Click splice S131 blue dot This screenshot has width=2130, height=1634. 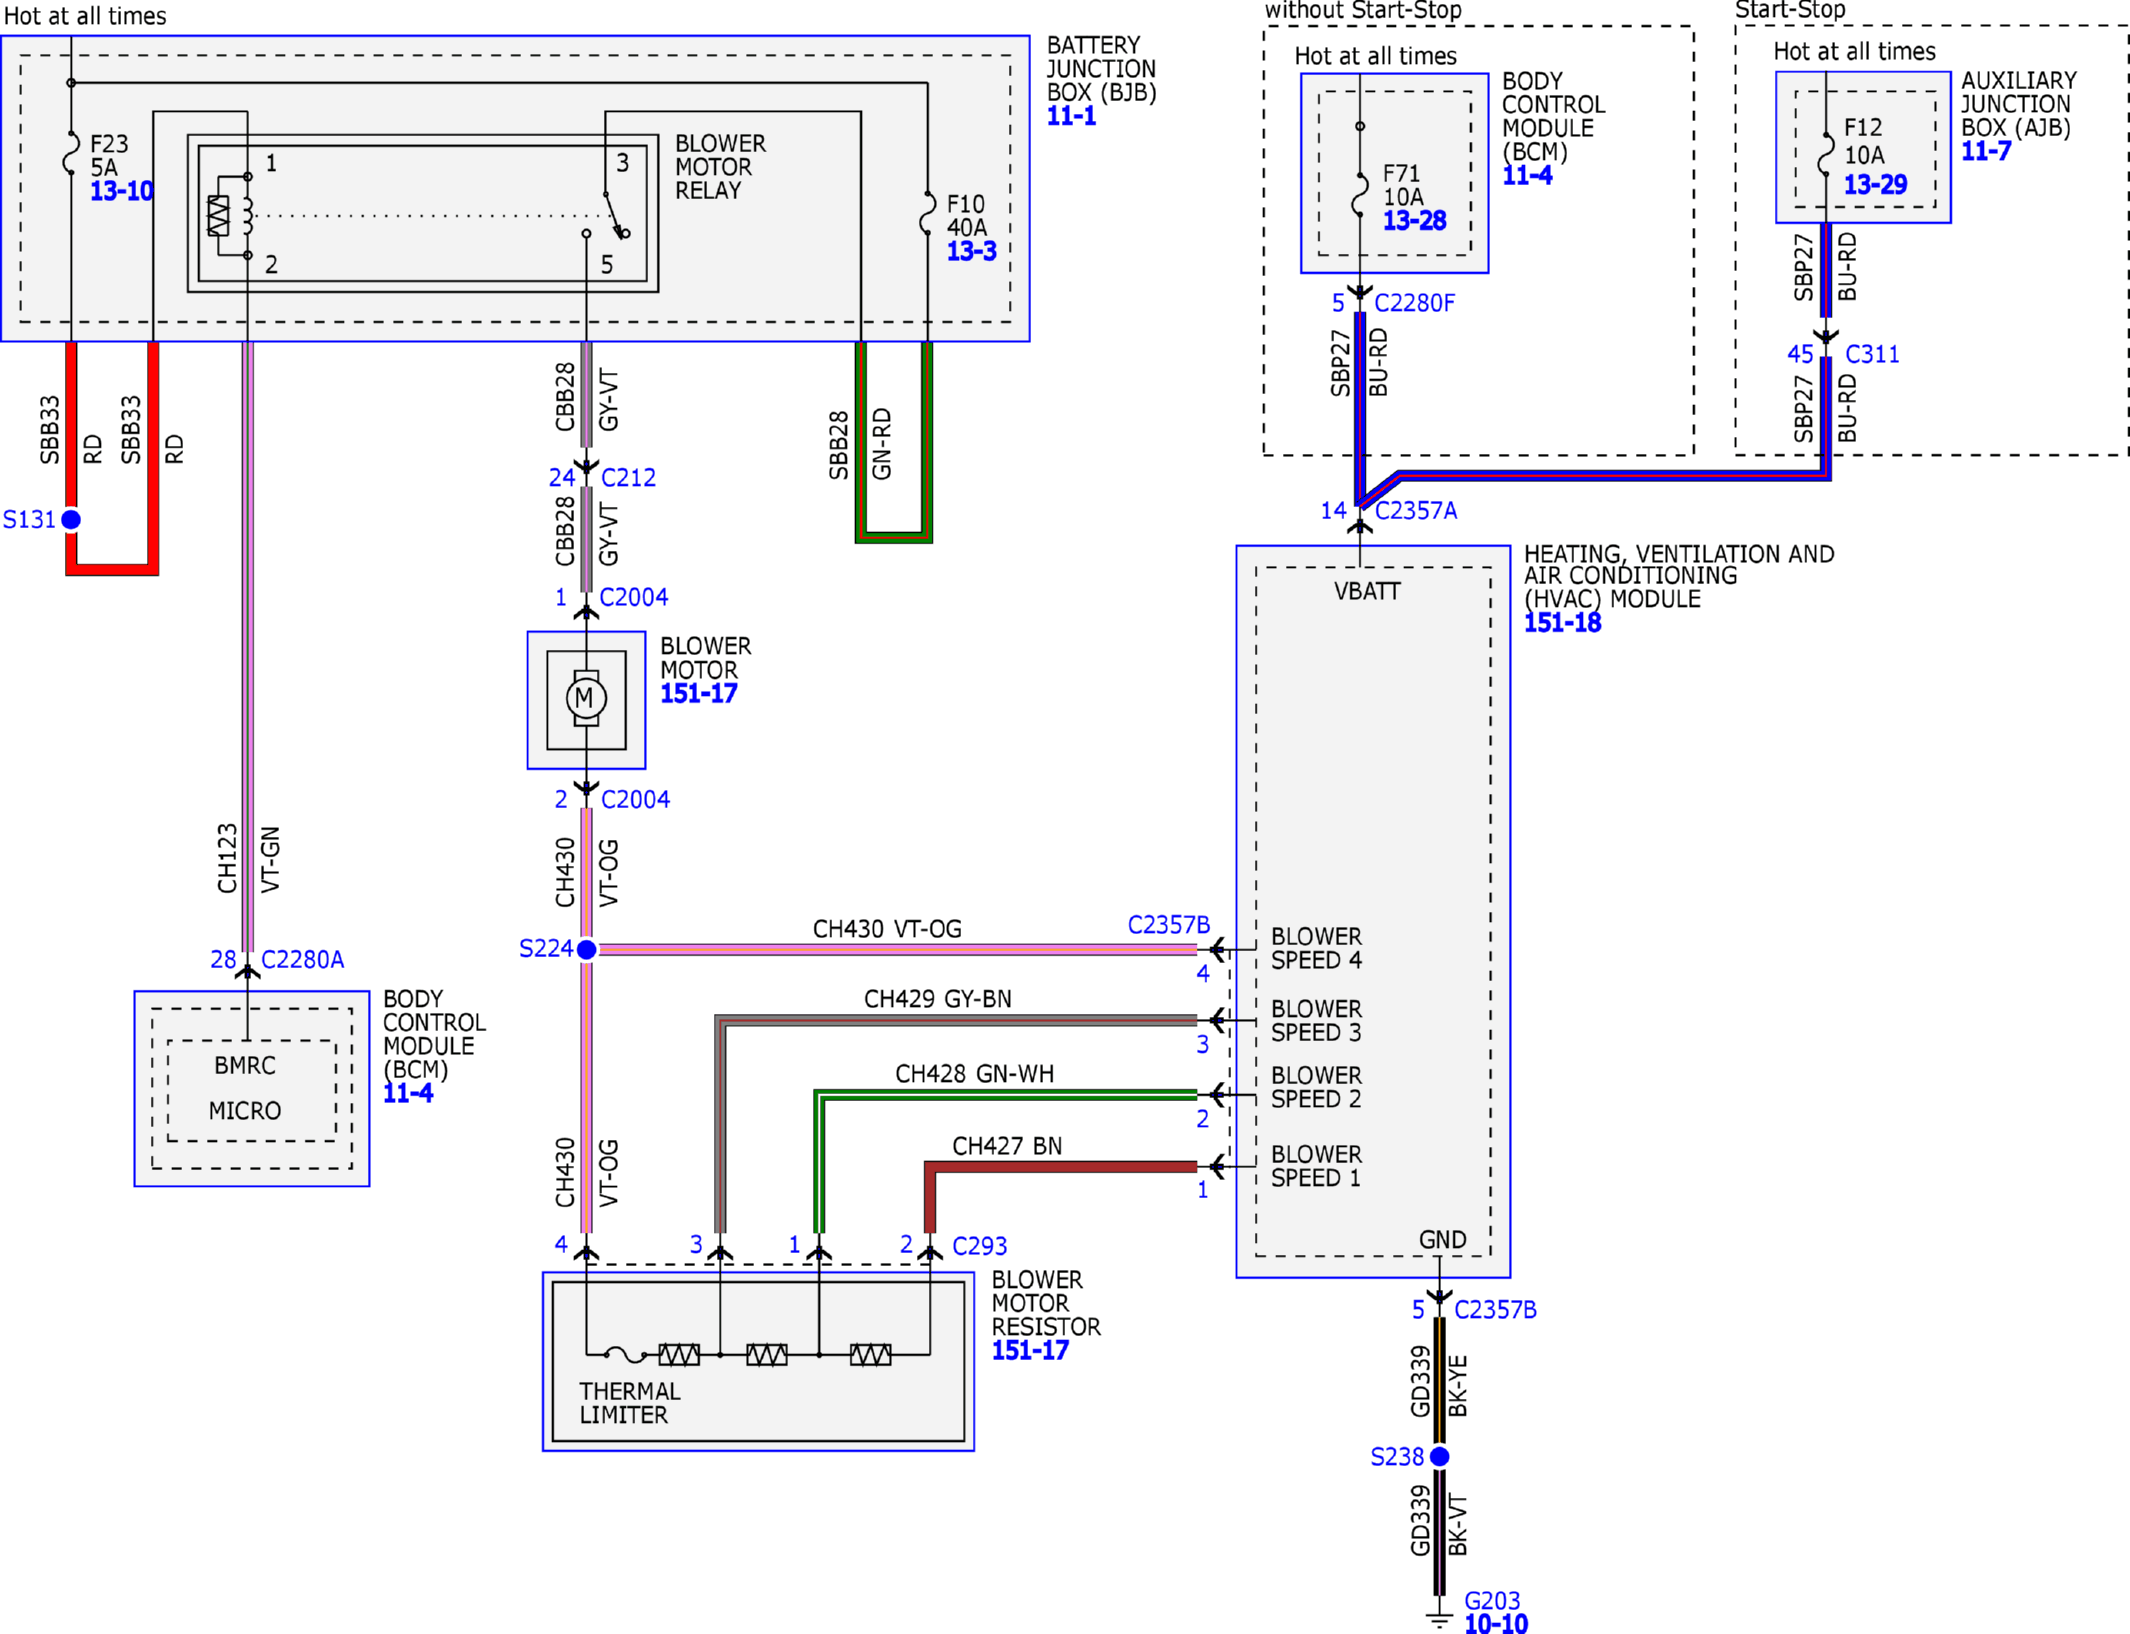tap(71, 519)
